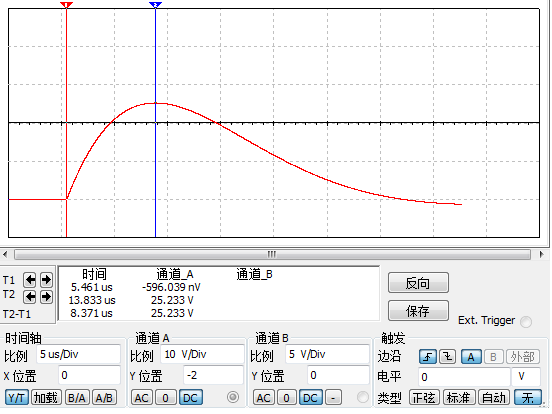Click the timebase 5 us/Div scale field

pyautogui.click(x=79, y=354)
